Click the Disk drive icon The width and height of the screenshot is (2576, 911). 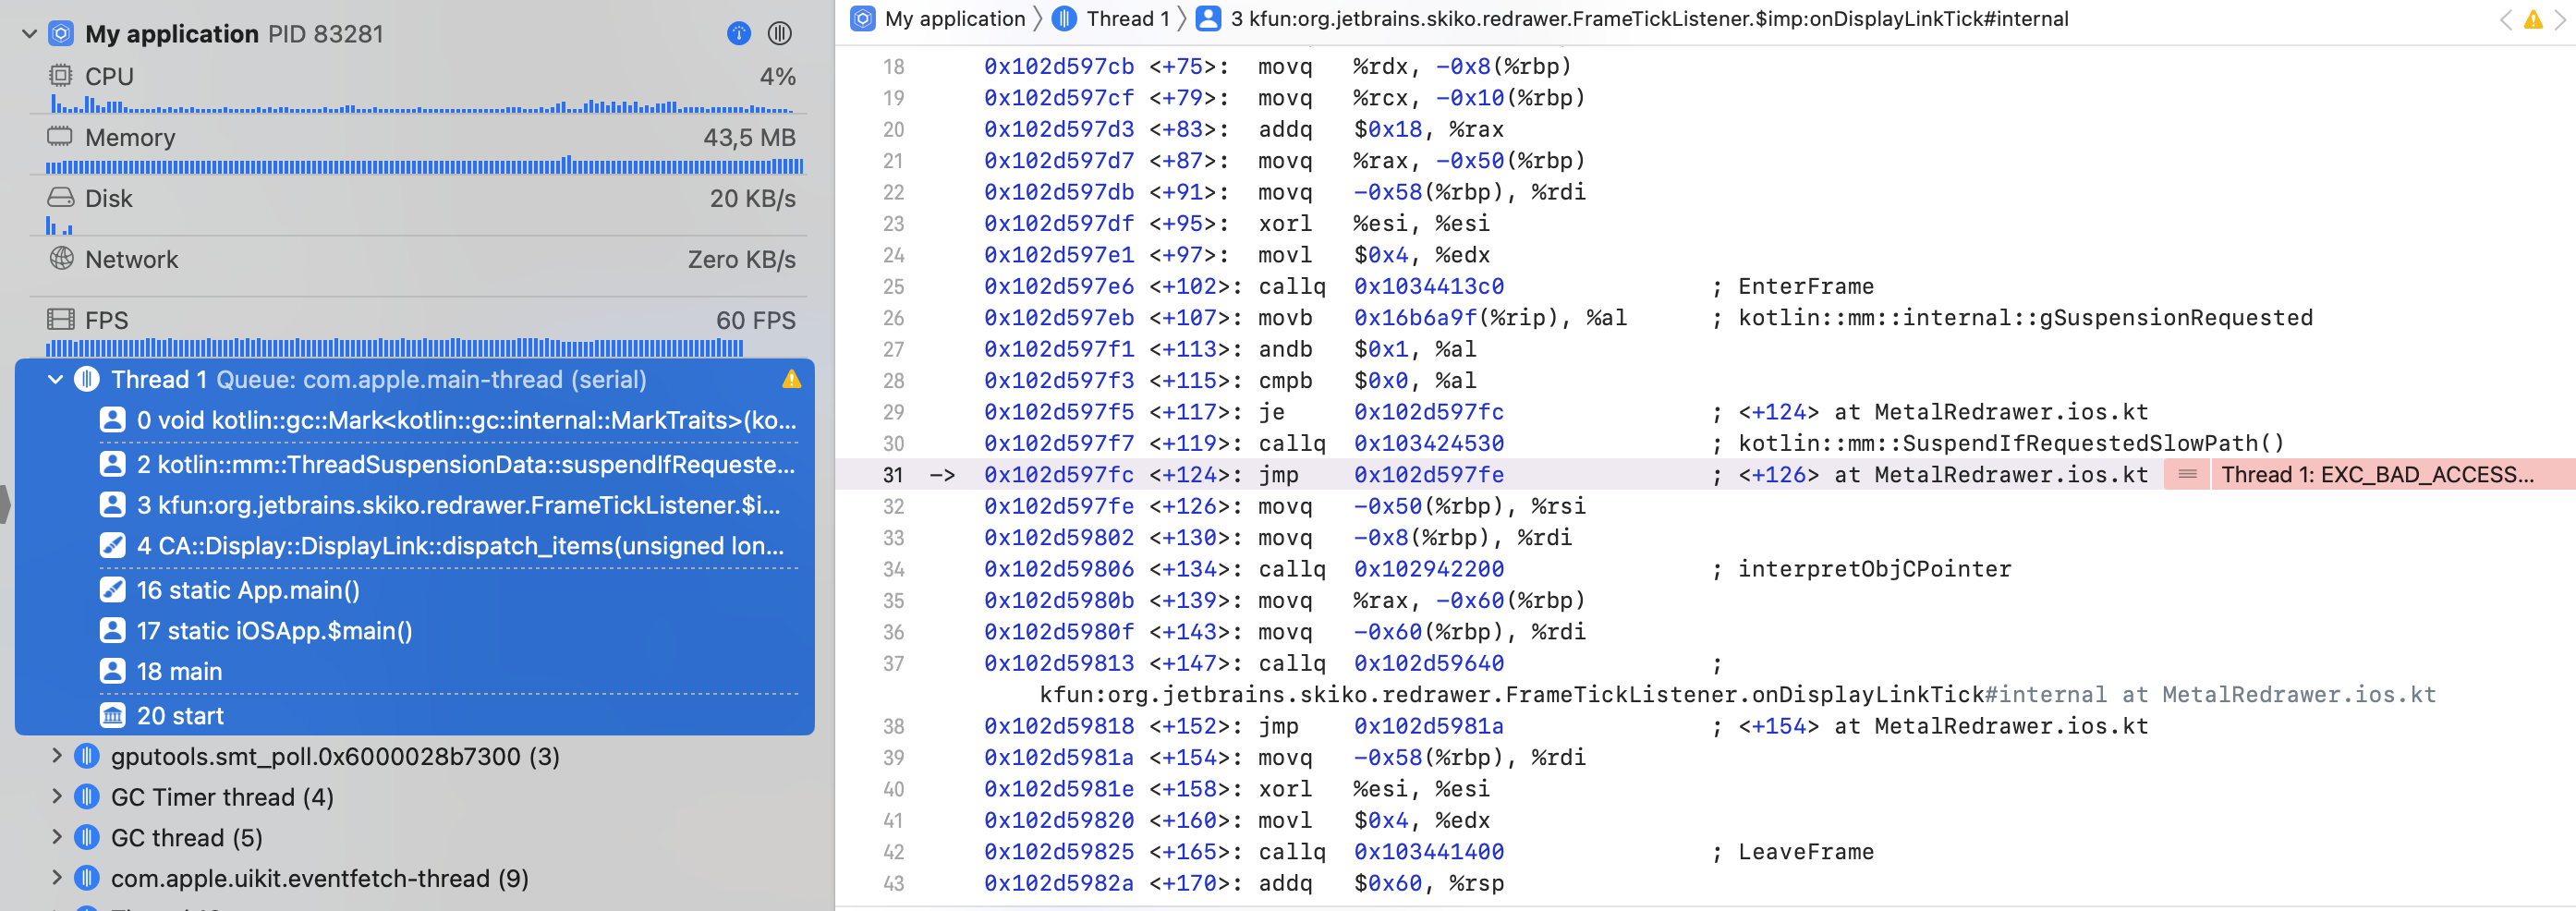tap(61, 197)
